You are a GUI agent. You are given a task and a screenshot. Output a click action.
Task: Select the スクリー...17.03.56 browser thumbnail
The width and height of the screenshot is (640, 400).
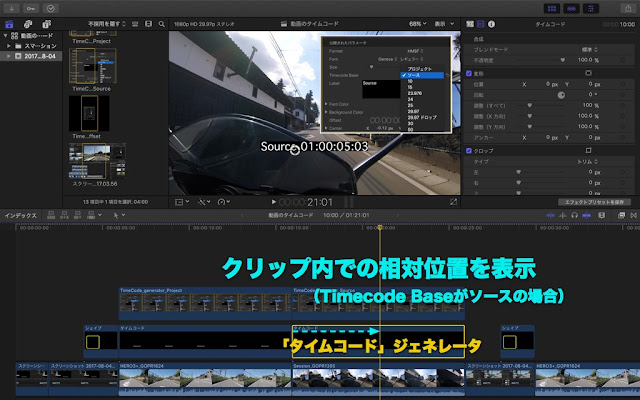97,161
